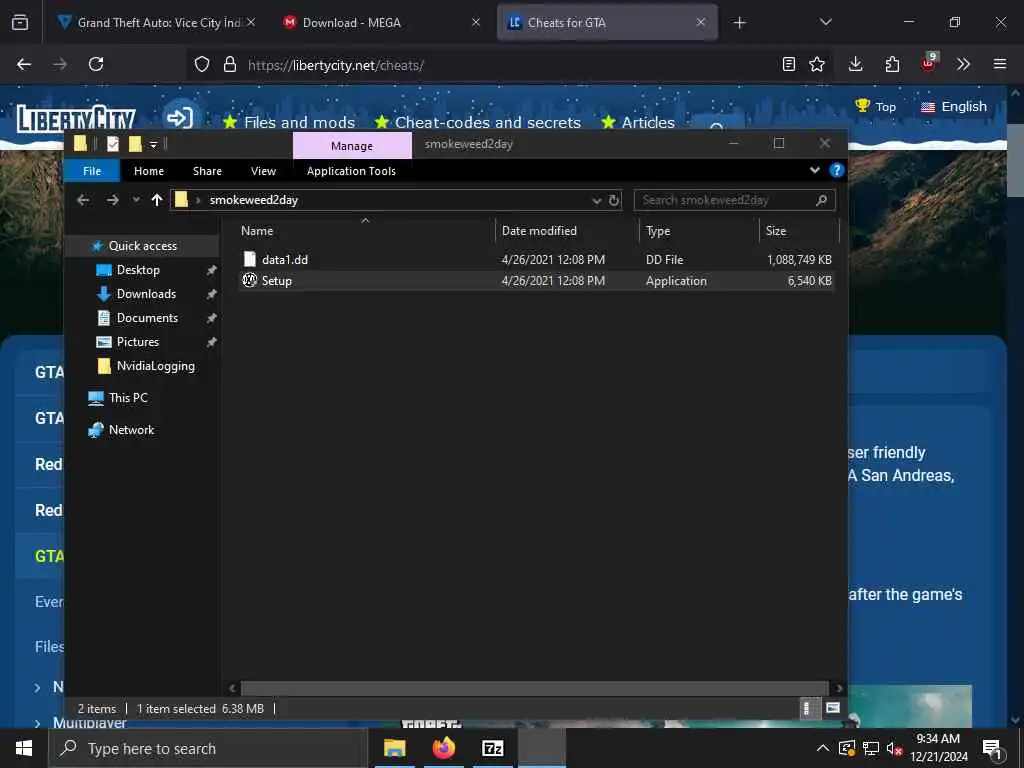1024x768 pixels.
Task: Bookmark this page with the star icon
Action: (816, 64)
